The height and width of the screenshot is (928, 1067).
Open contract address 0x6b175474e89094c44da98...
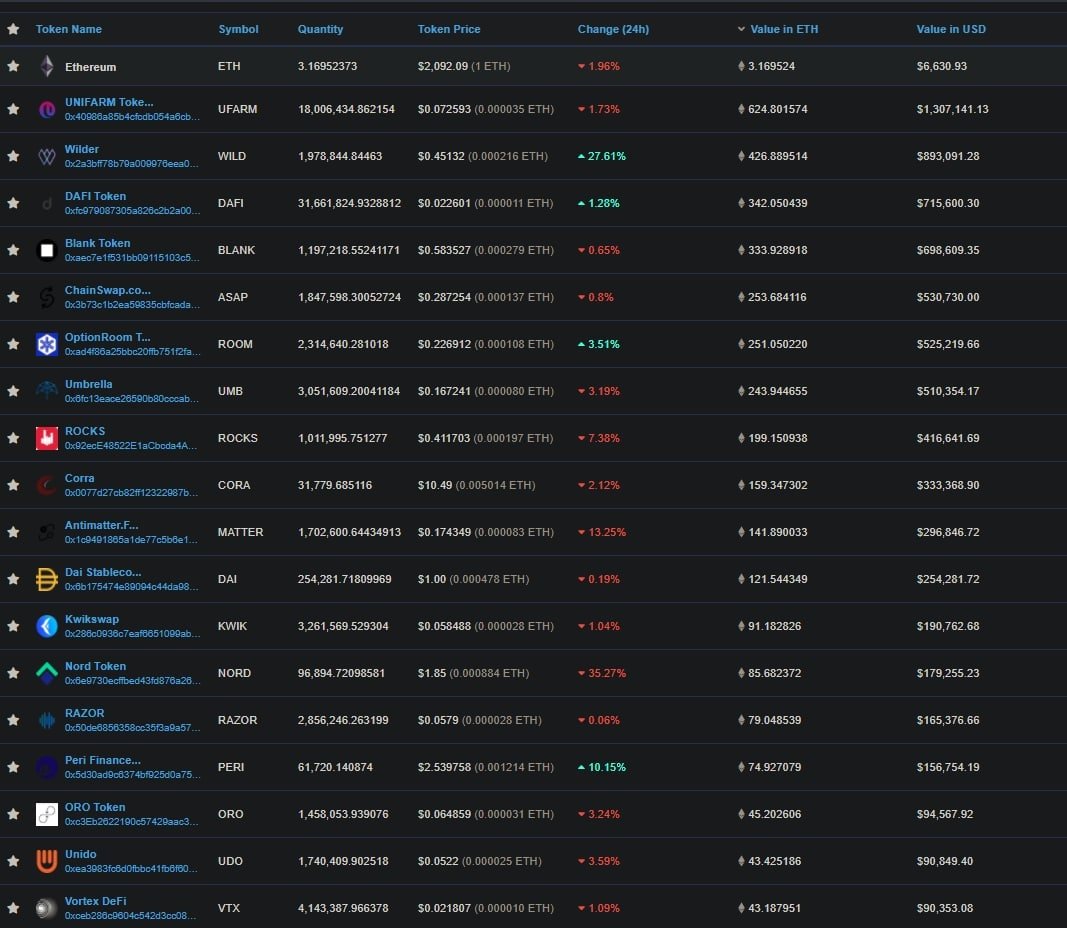click(131, 586)
